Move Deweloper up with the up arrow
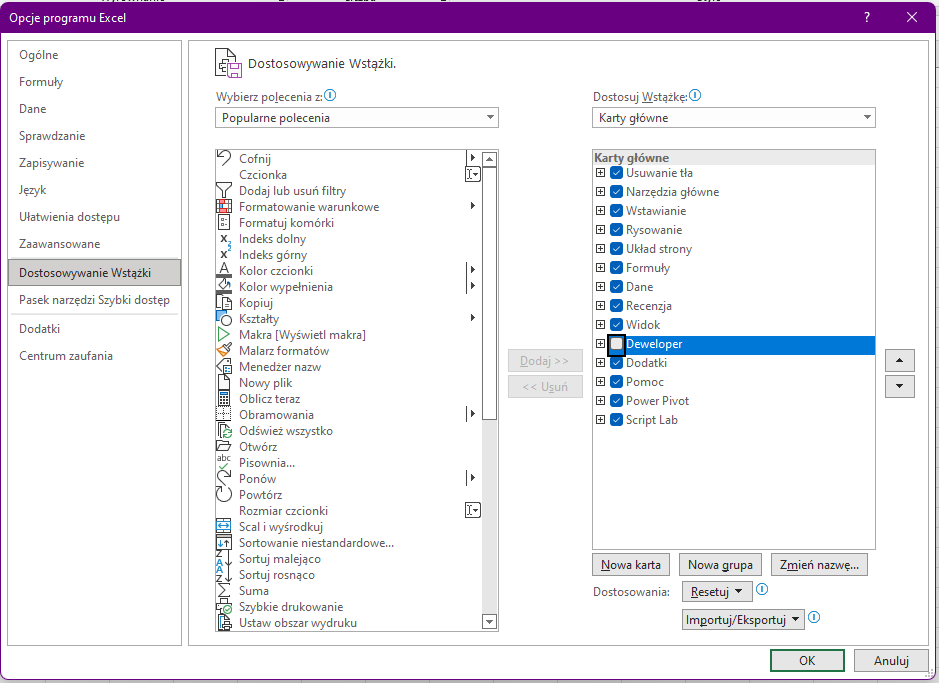Viewport: 939px width, 683px height. tap(899, 360)
